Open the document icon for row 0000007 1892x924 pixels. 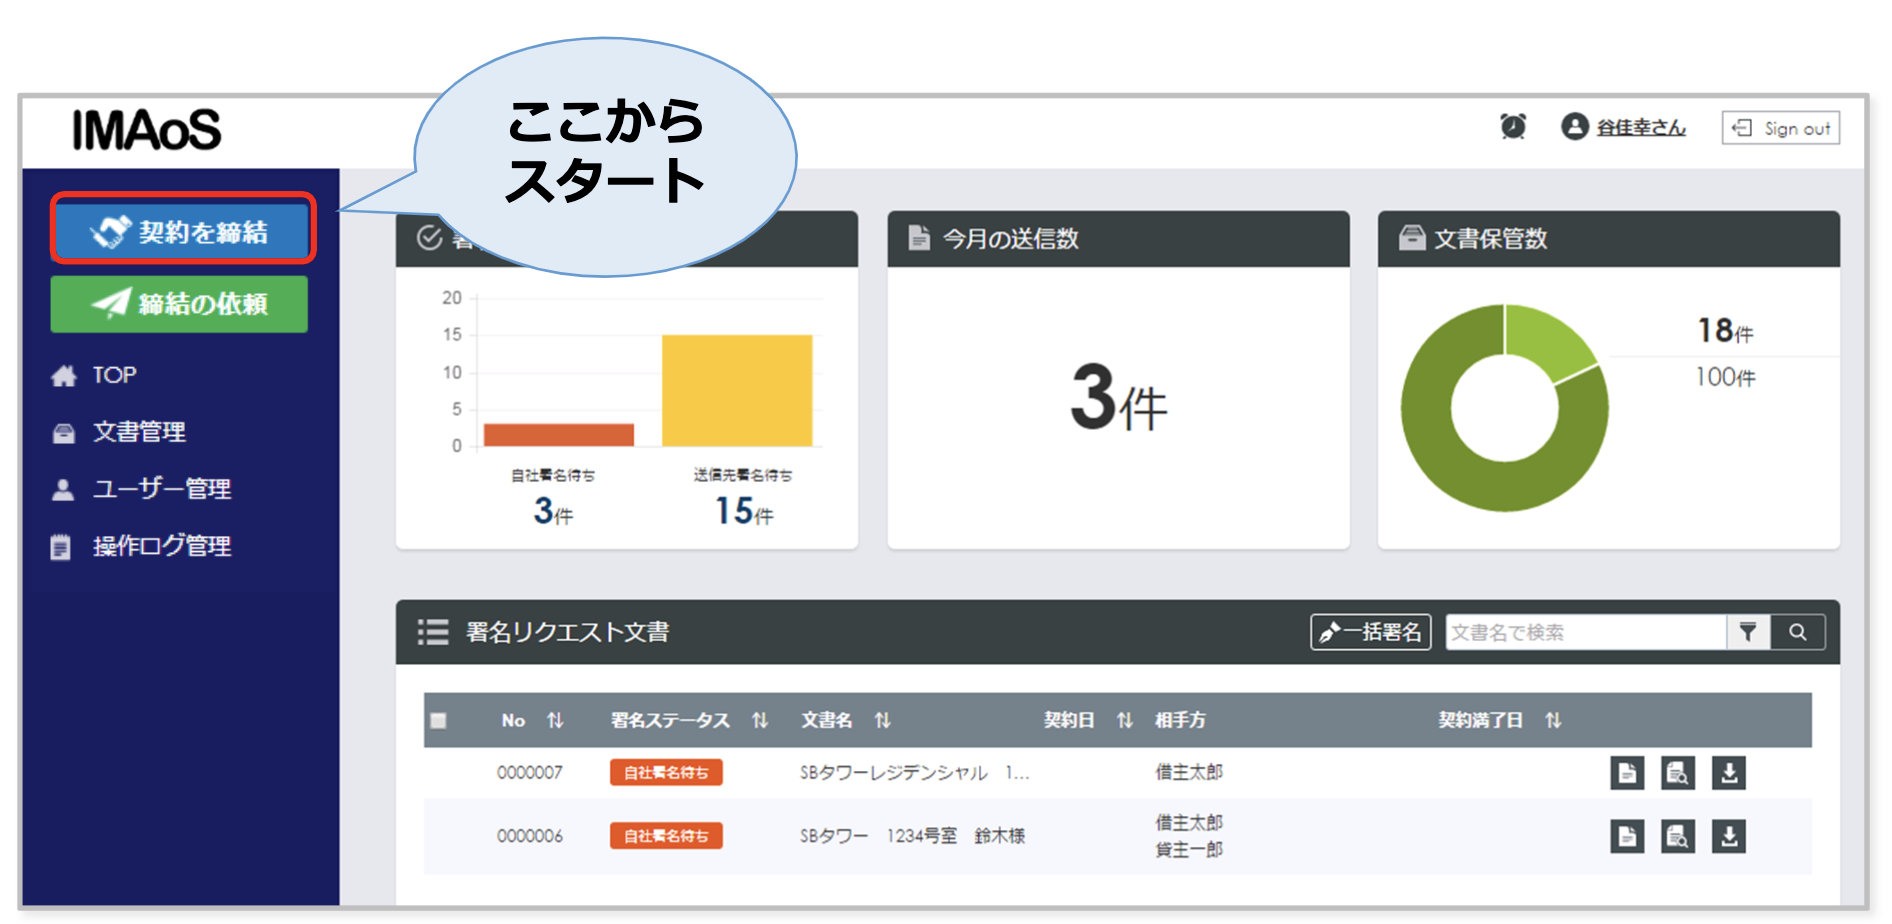point(1627,771)
